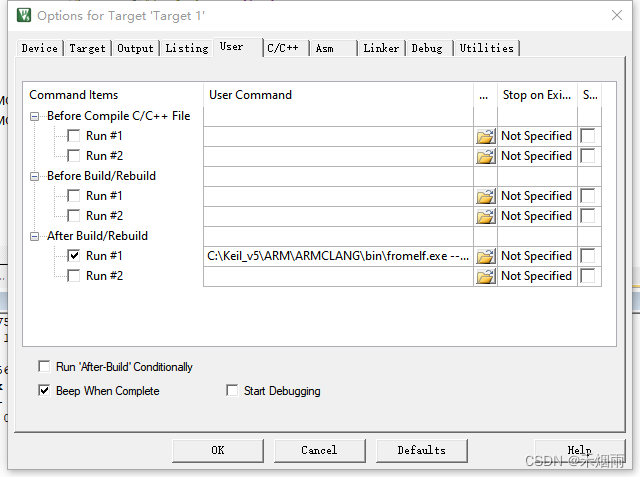Screen dimensions: 640x477
Task: Click browse folder icon for Before Compile Run #1
Action: (486, 136)
